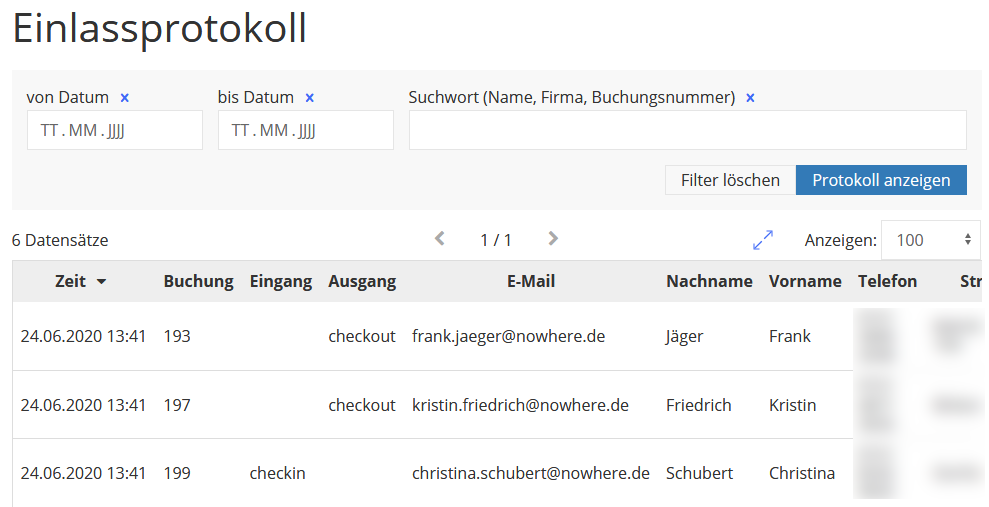Expand table to fullscreen view
The height and width of the screenshot is (507, 989).
(763, 240)
